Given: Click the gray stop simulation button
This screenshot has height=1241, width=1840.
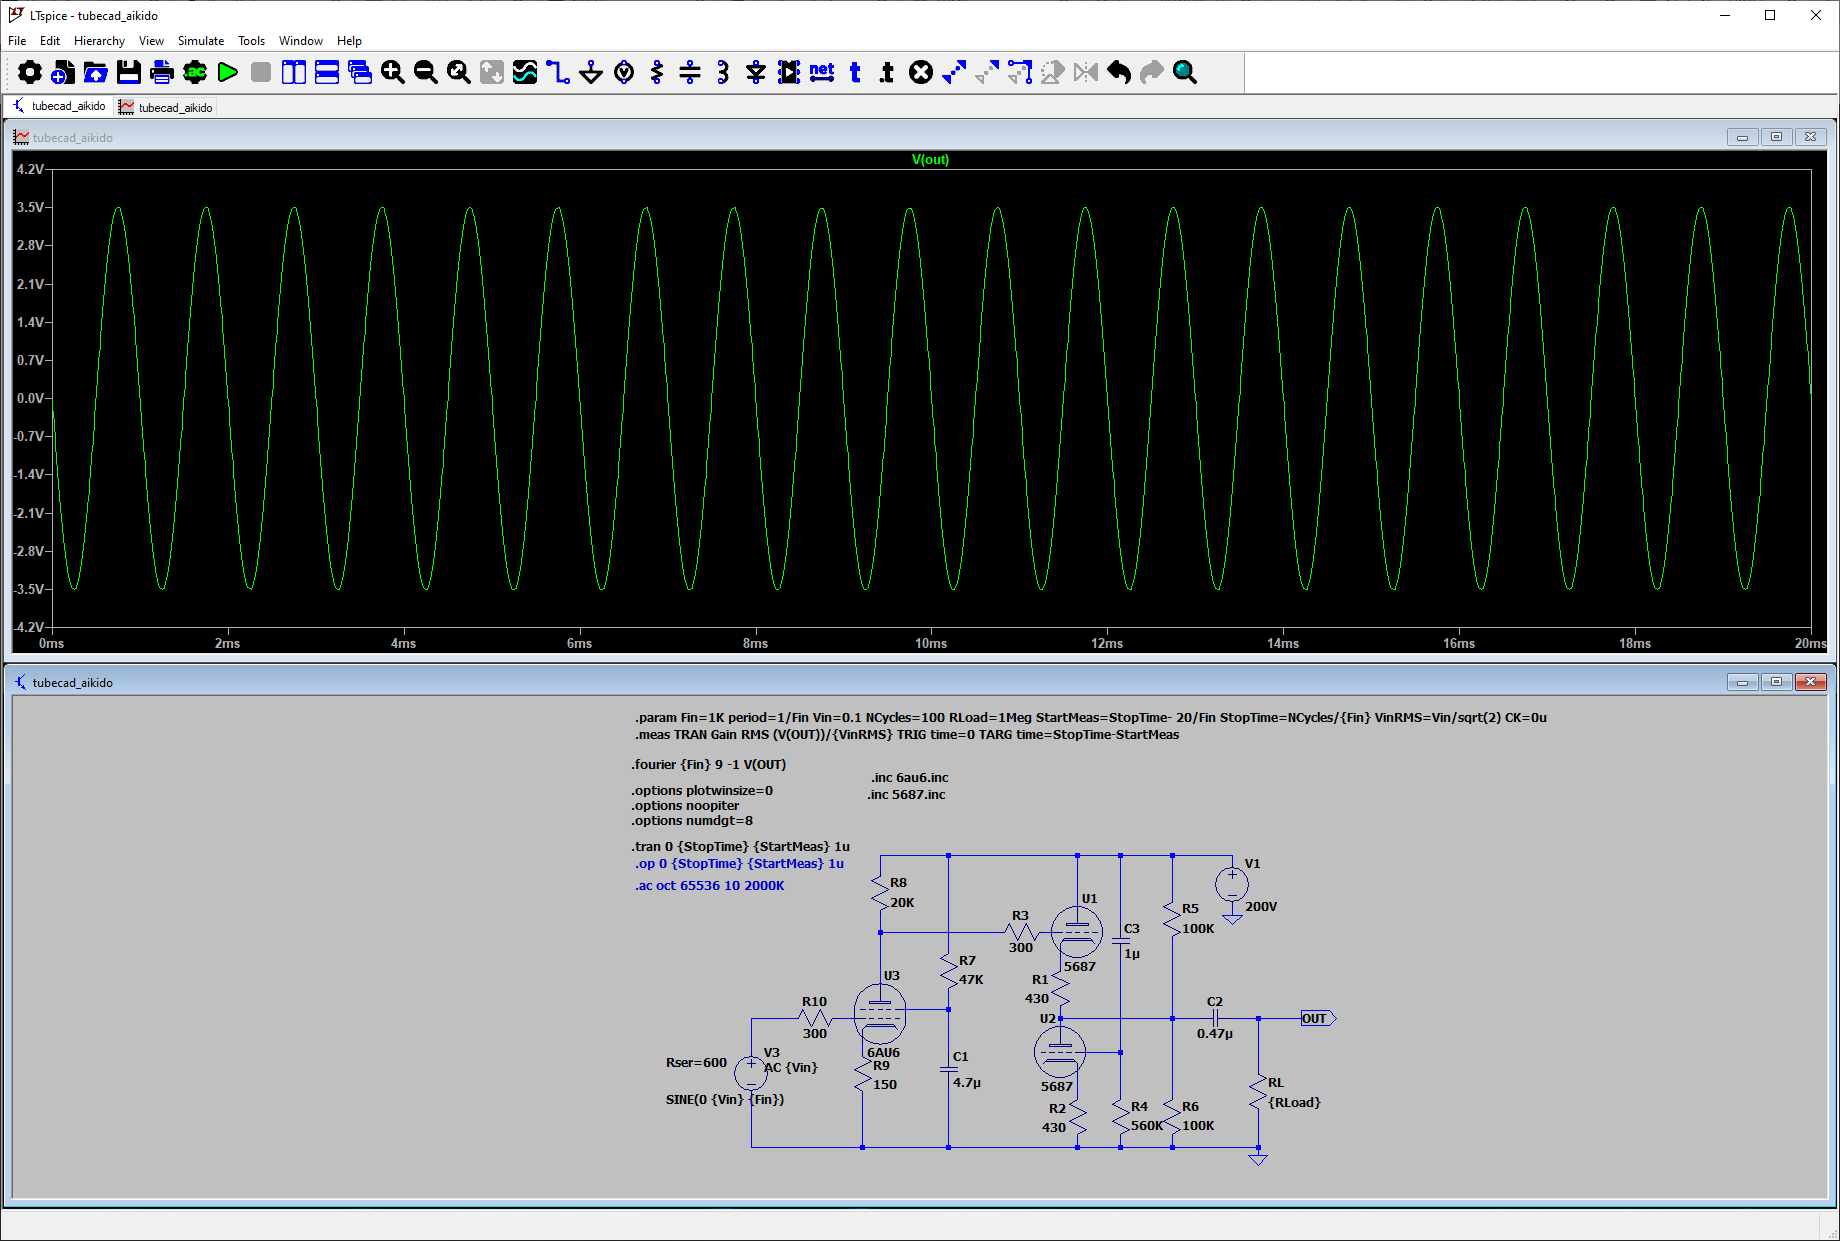Looking at the screenshot, I should coord(261,72).
